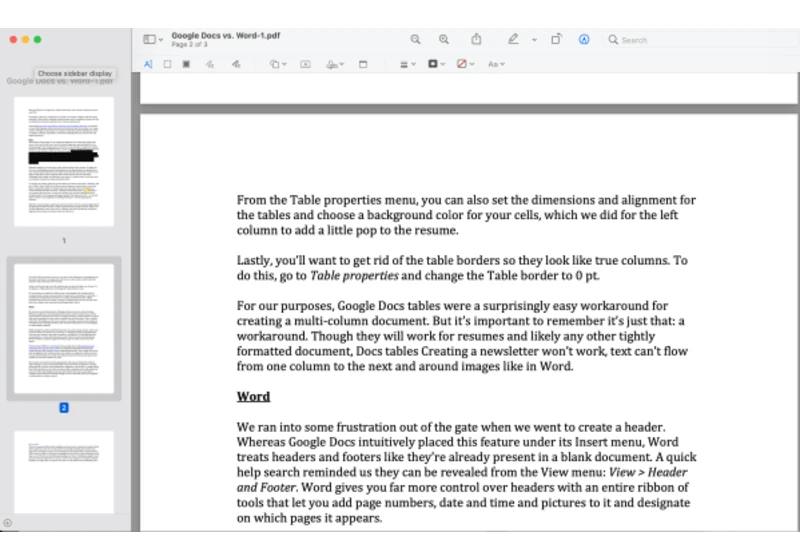
Task: Select the Highlight pen tool
Action: [x=513, y=39]
